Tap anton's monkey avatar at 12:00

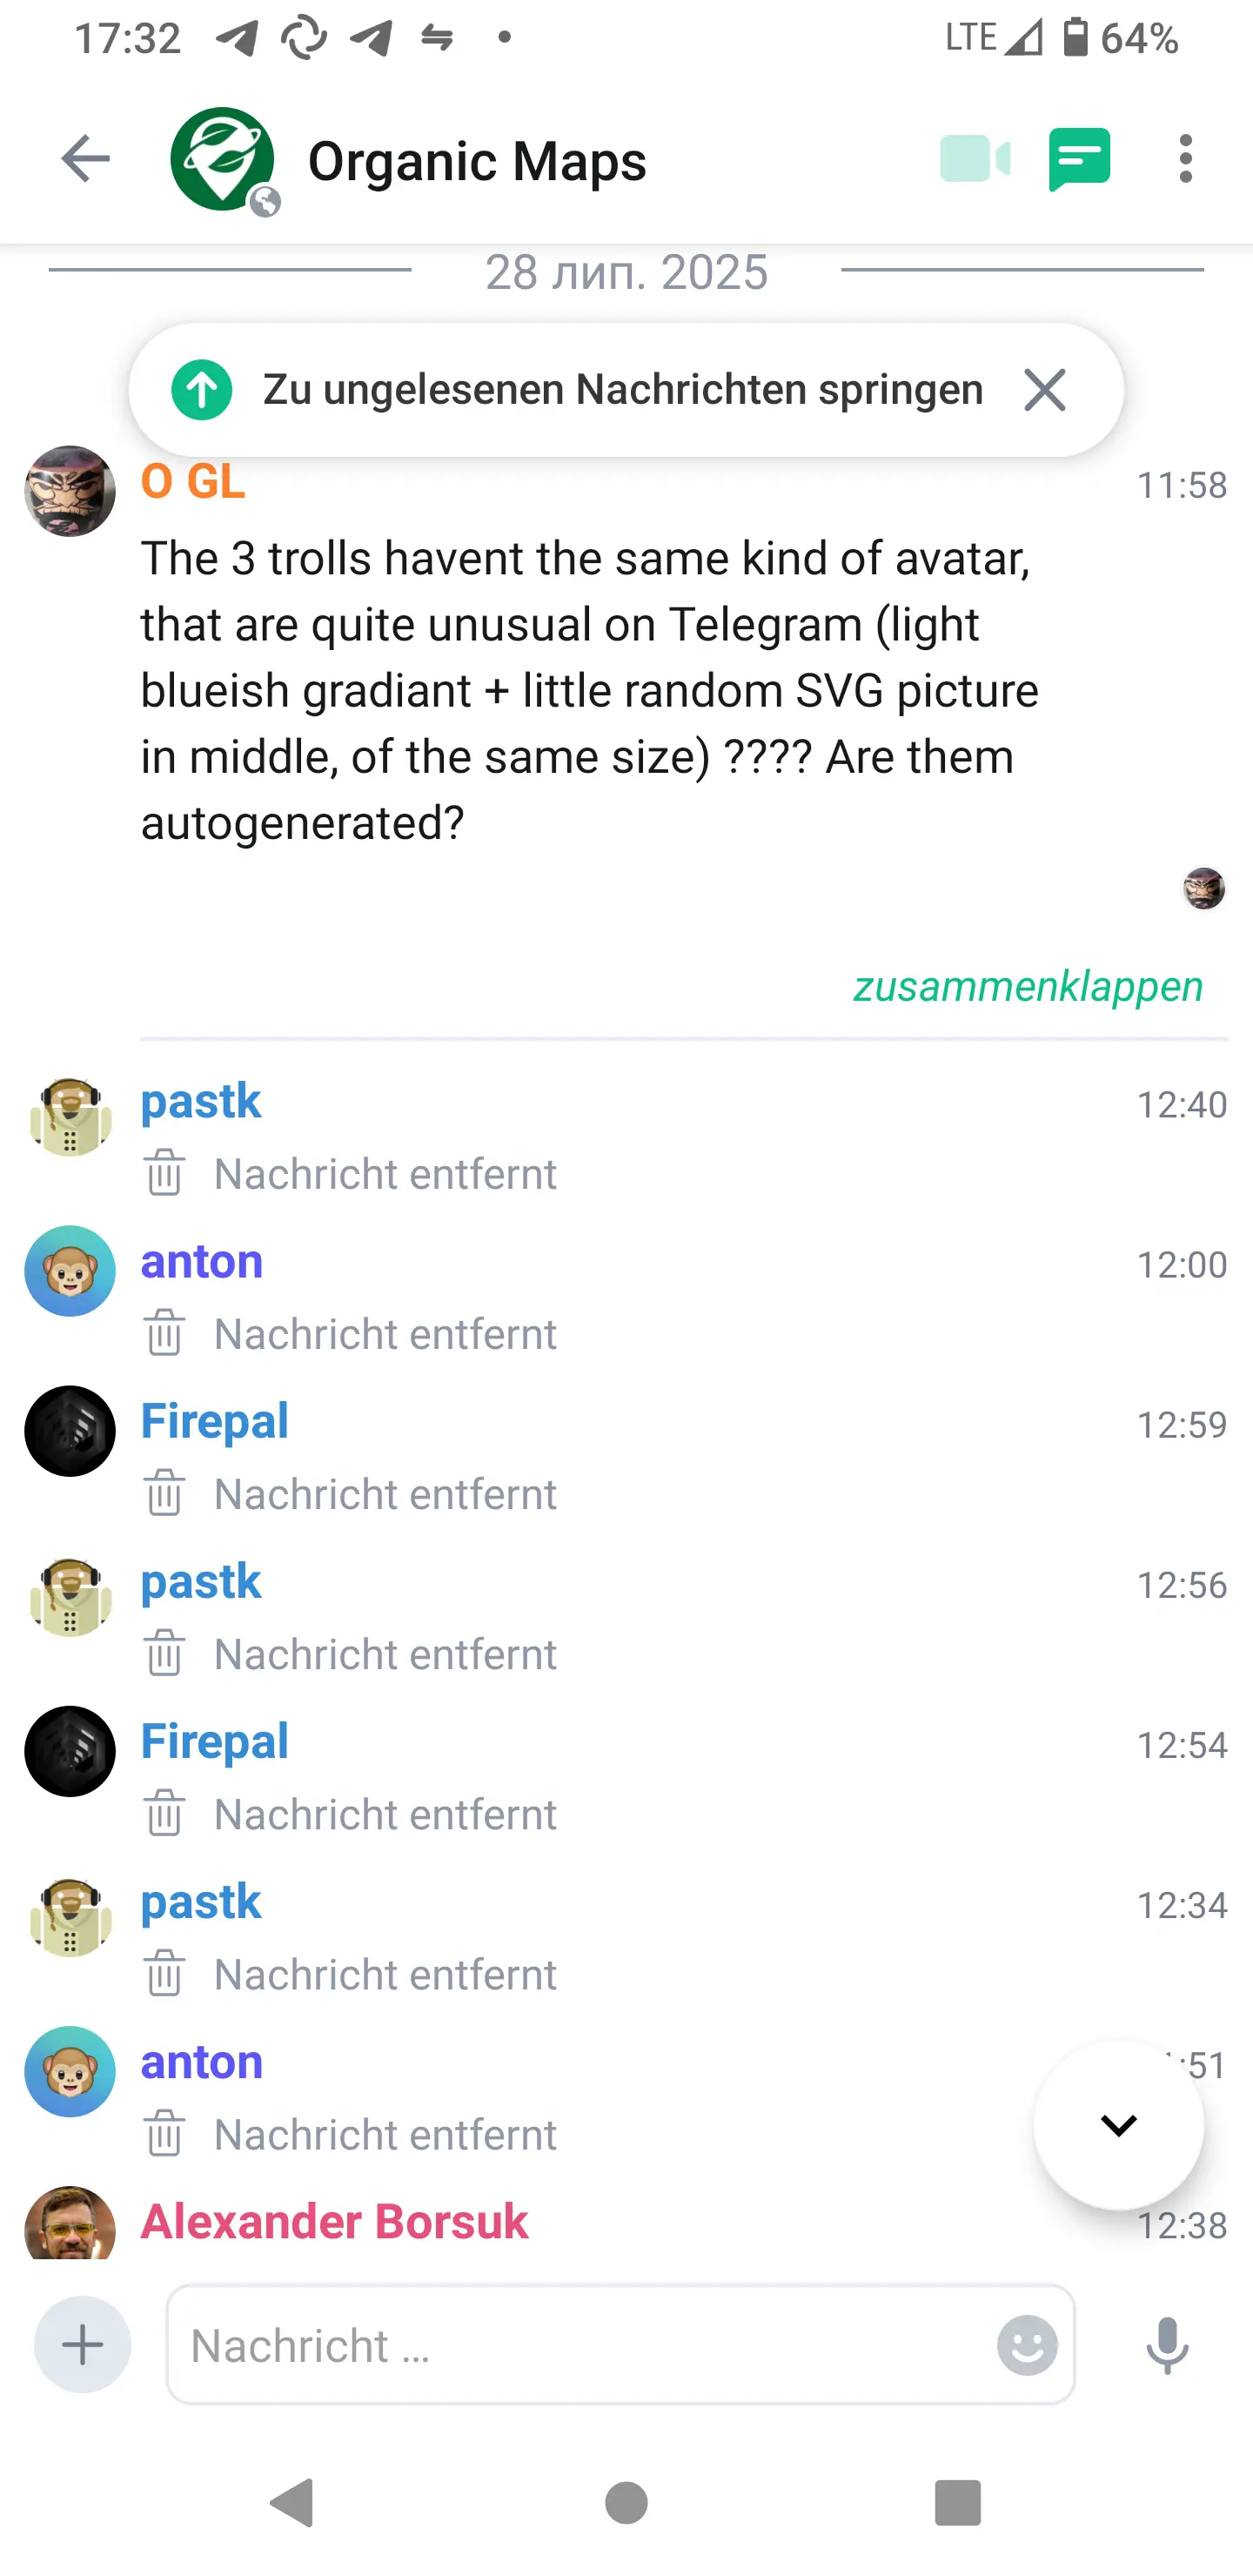tap(70, 1271)
